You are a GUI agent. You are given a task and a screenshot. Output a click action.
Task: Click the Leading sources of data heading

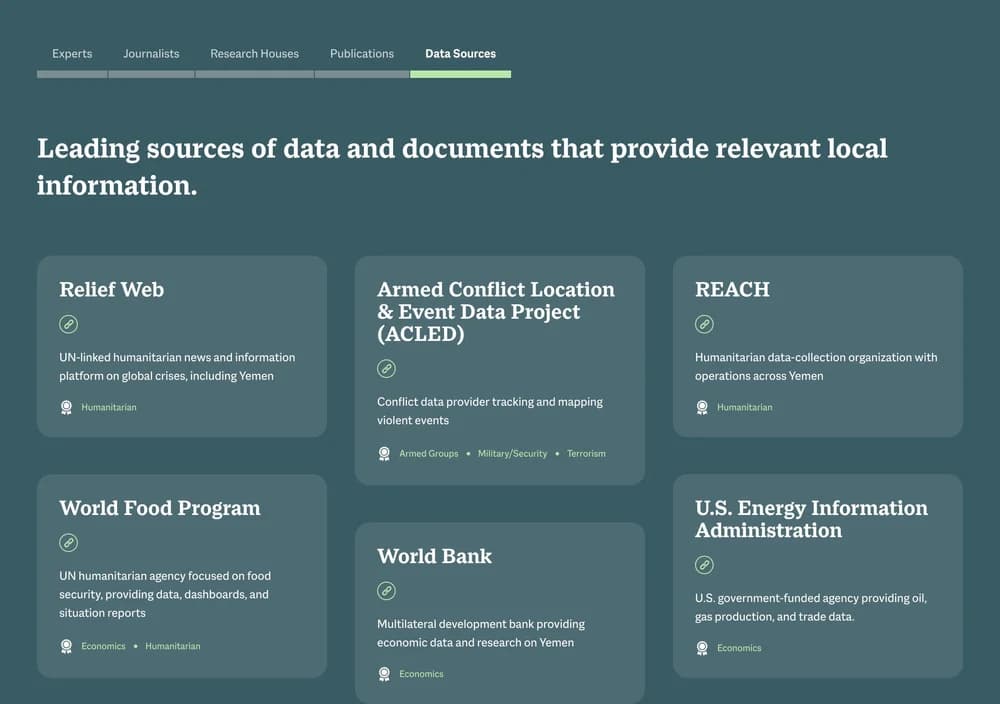pos(462,166)
